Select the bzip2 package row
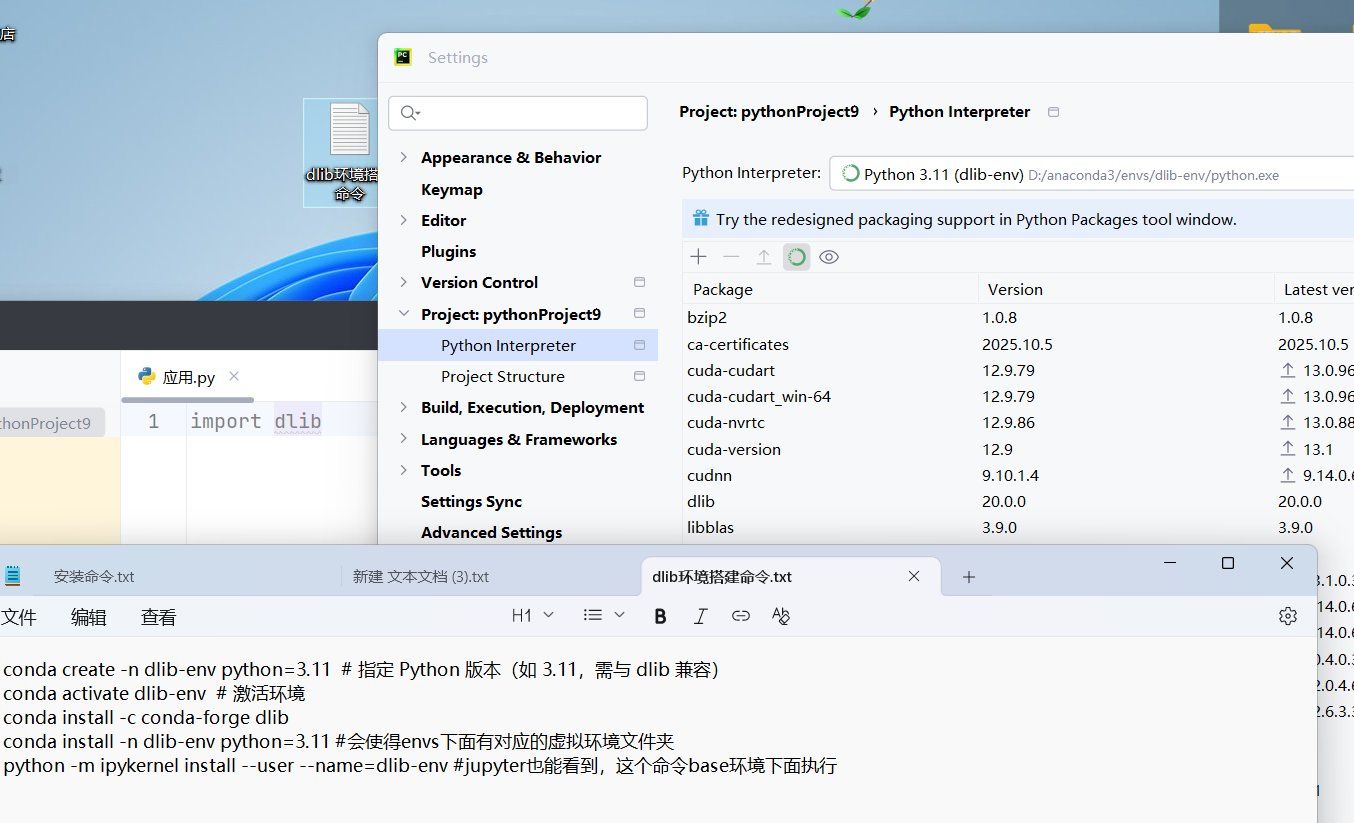The width and height of the screenshot is (1354, 823). coord(1018,317)
